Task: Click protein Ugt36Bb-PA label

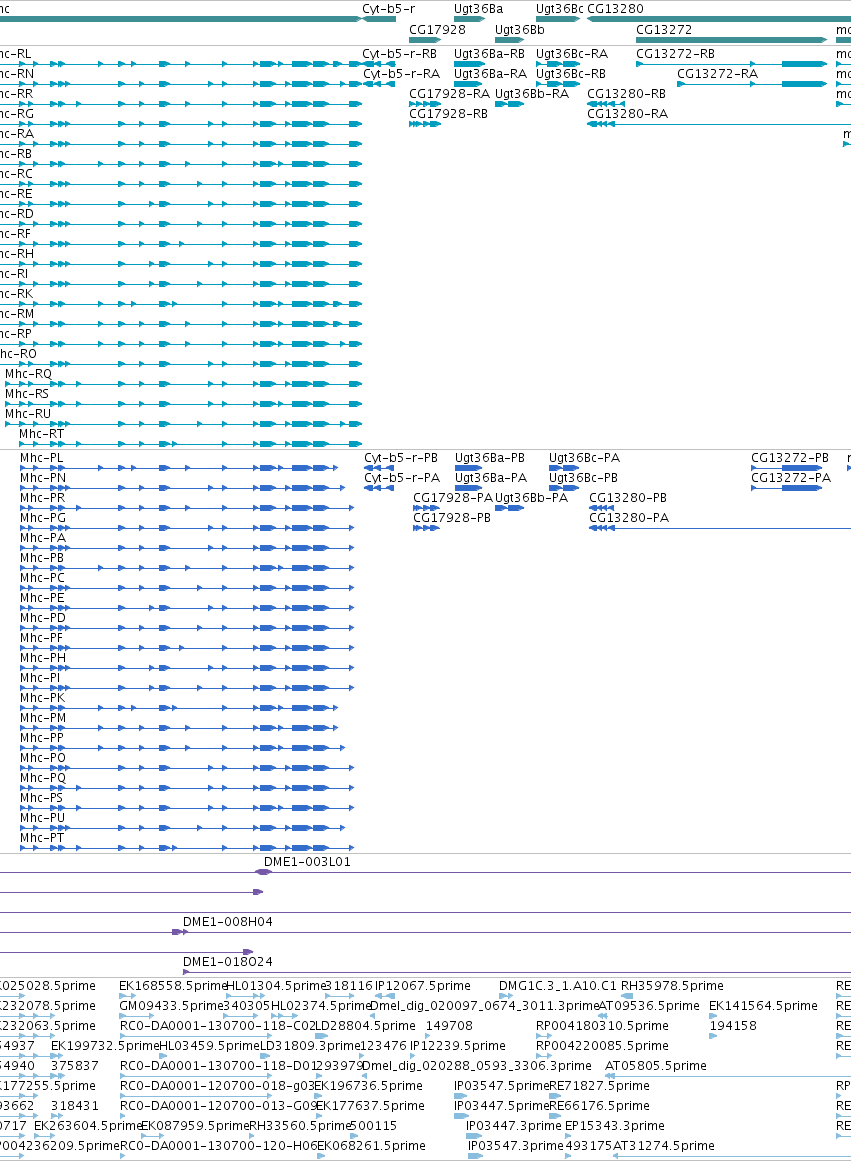Action: pos(531,498)
